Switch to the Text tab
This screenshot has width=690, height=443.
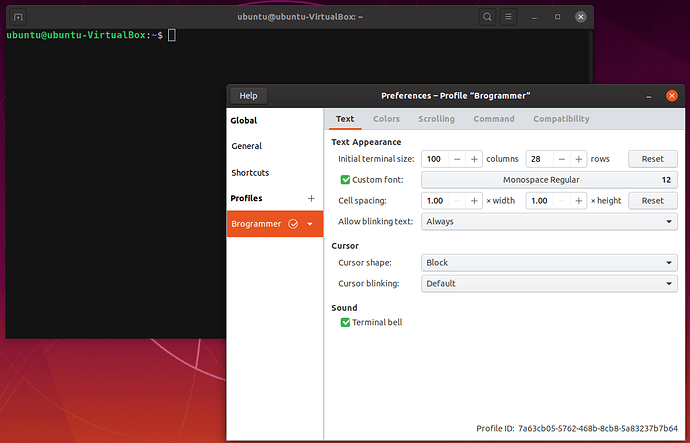tap(345, 119)
